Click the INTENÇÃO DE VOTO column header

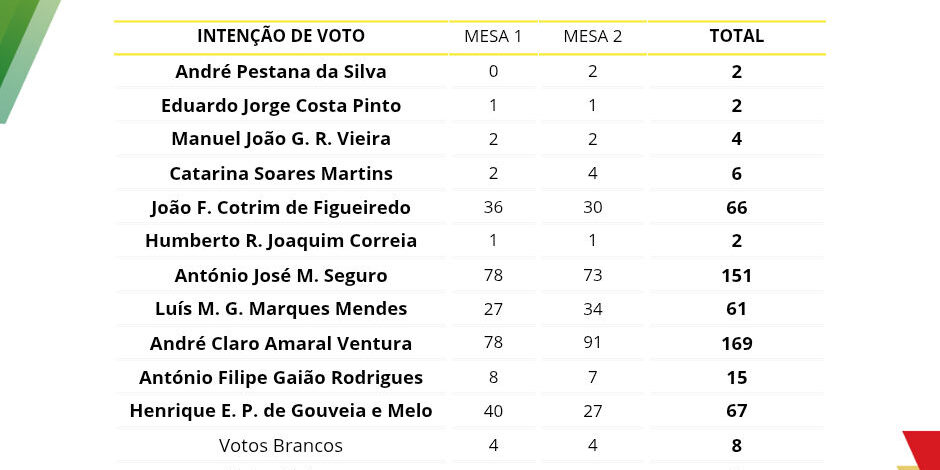(x=281, y=36)
